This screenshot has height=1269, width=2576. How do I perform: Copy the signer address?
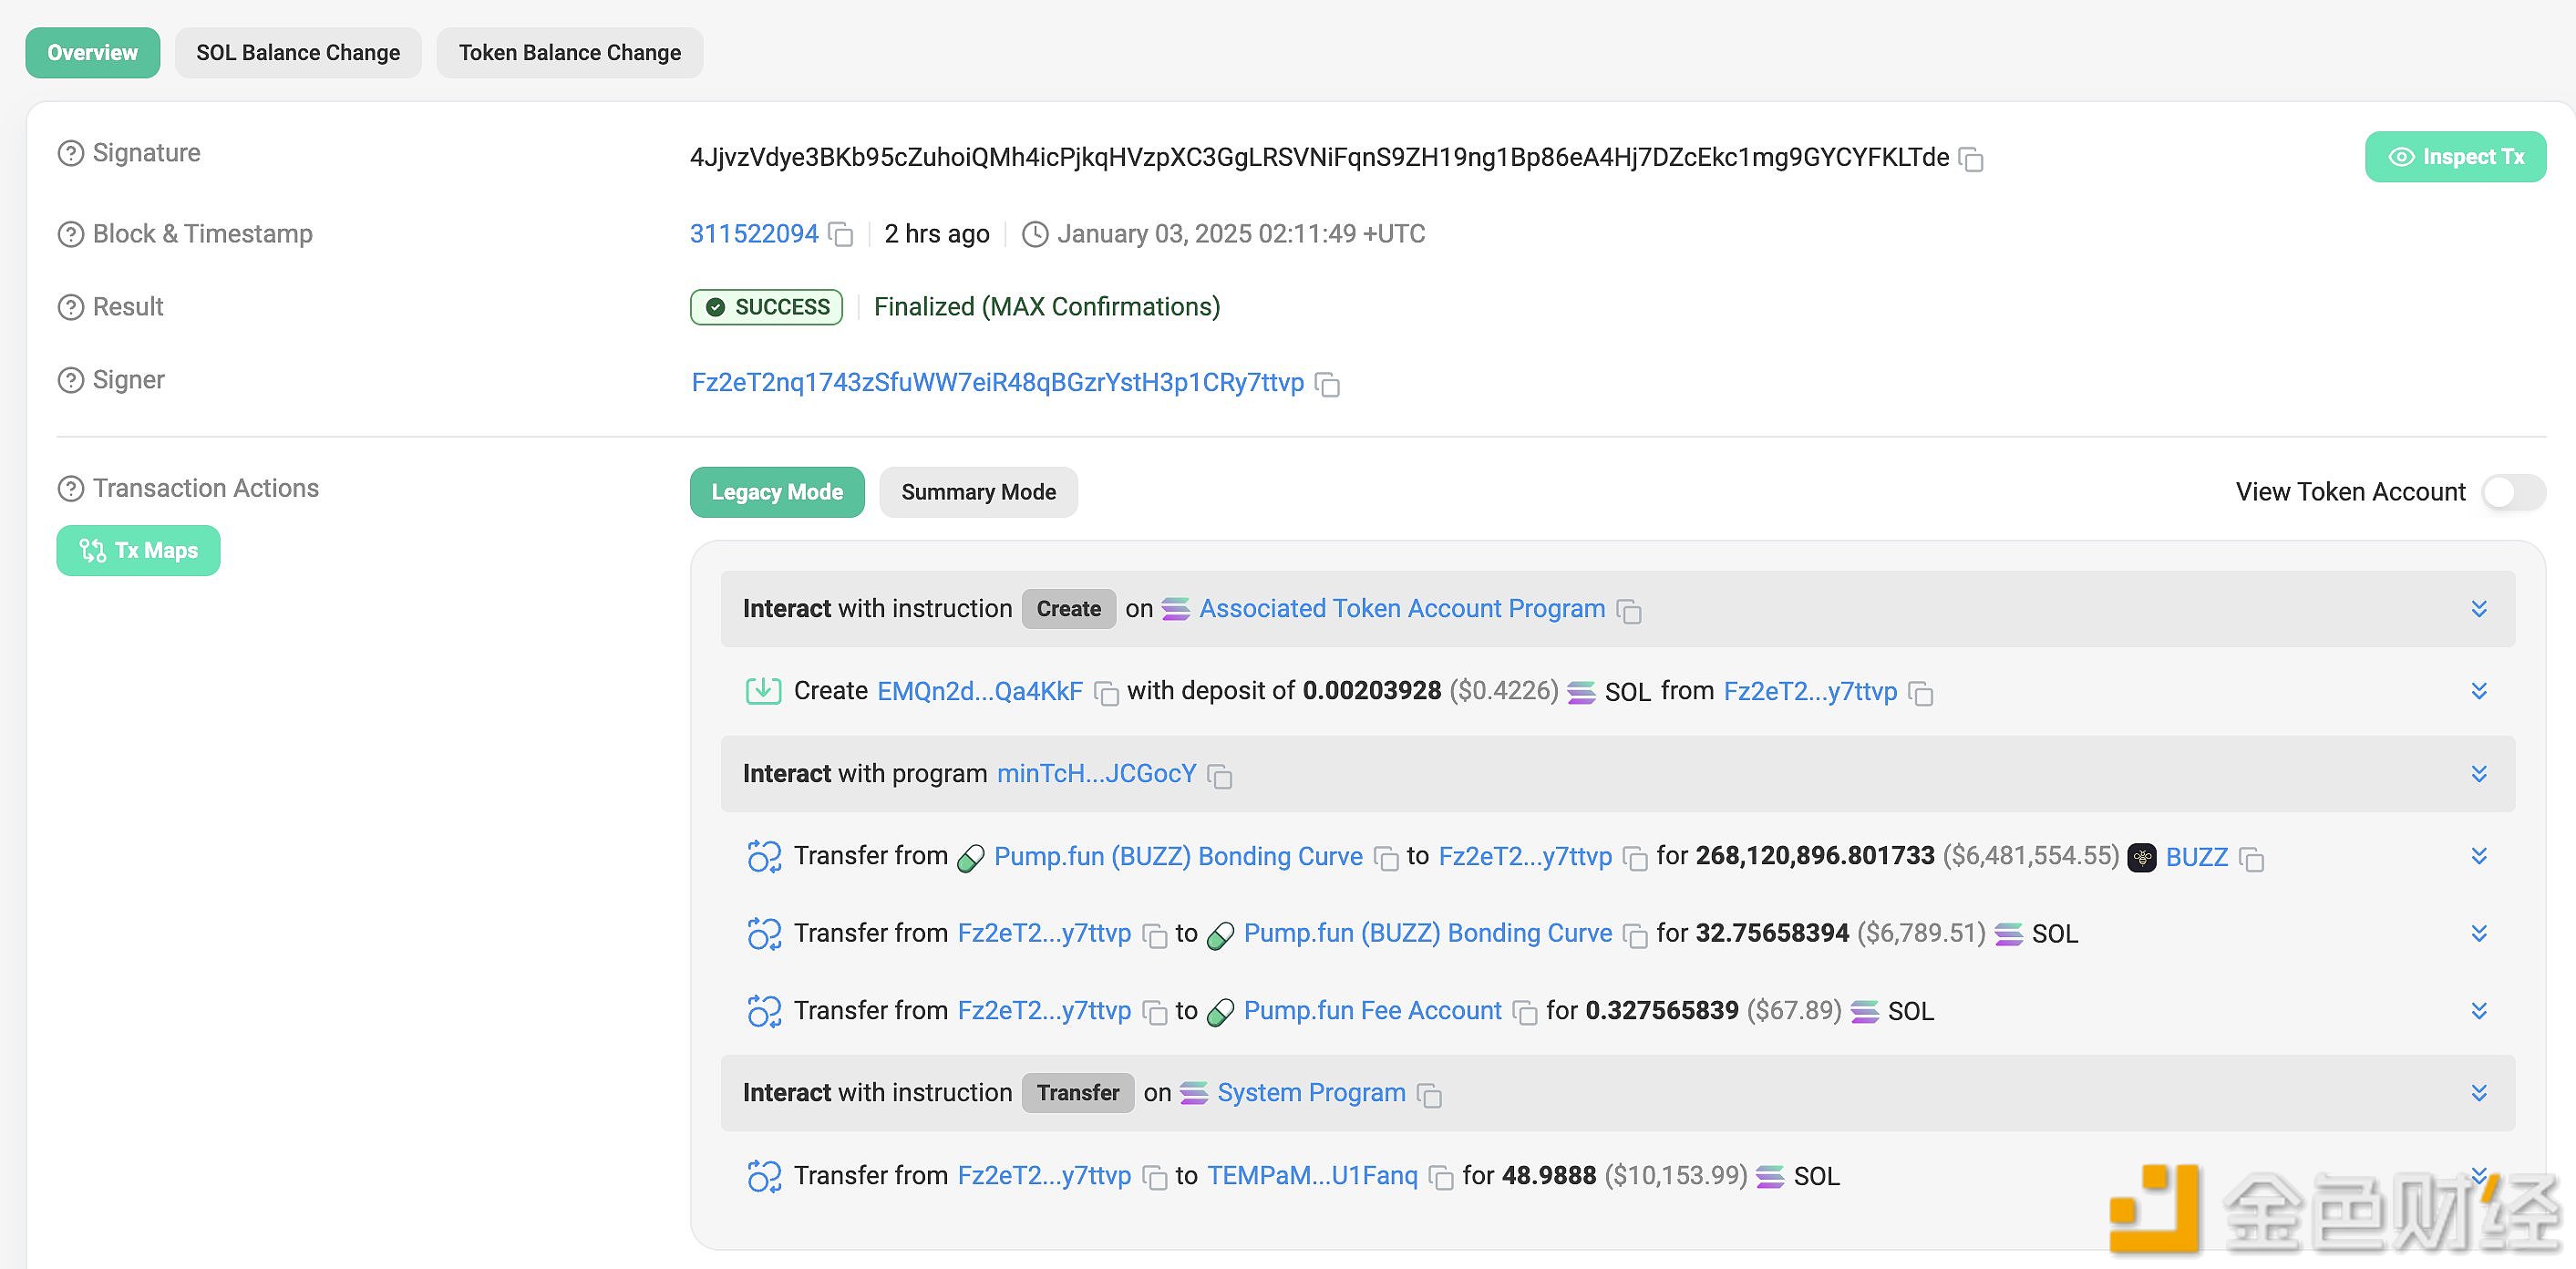pyautogui.click(x=1327, y=384)
